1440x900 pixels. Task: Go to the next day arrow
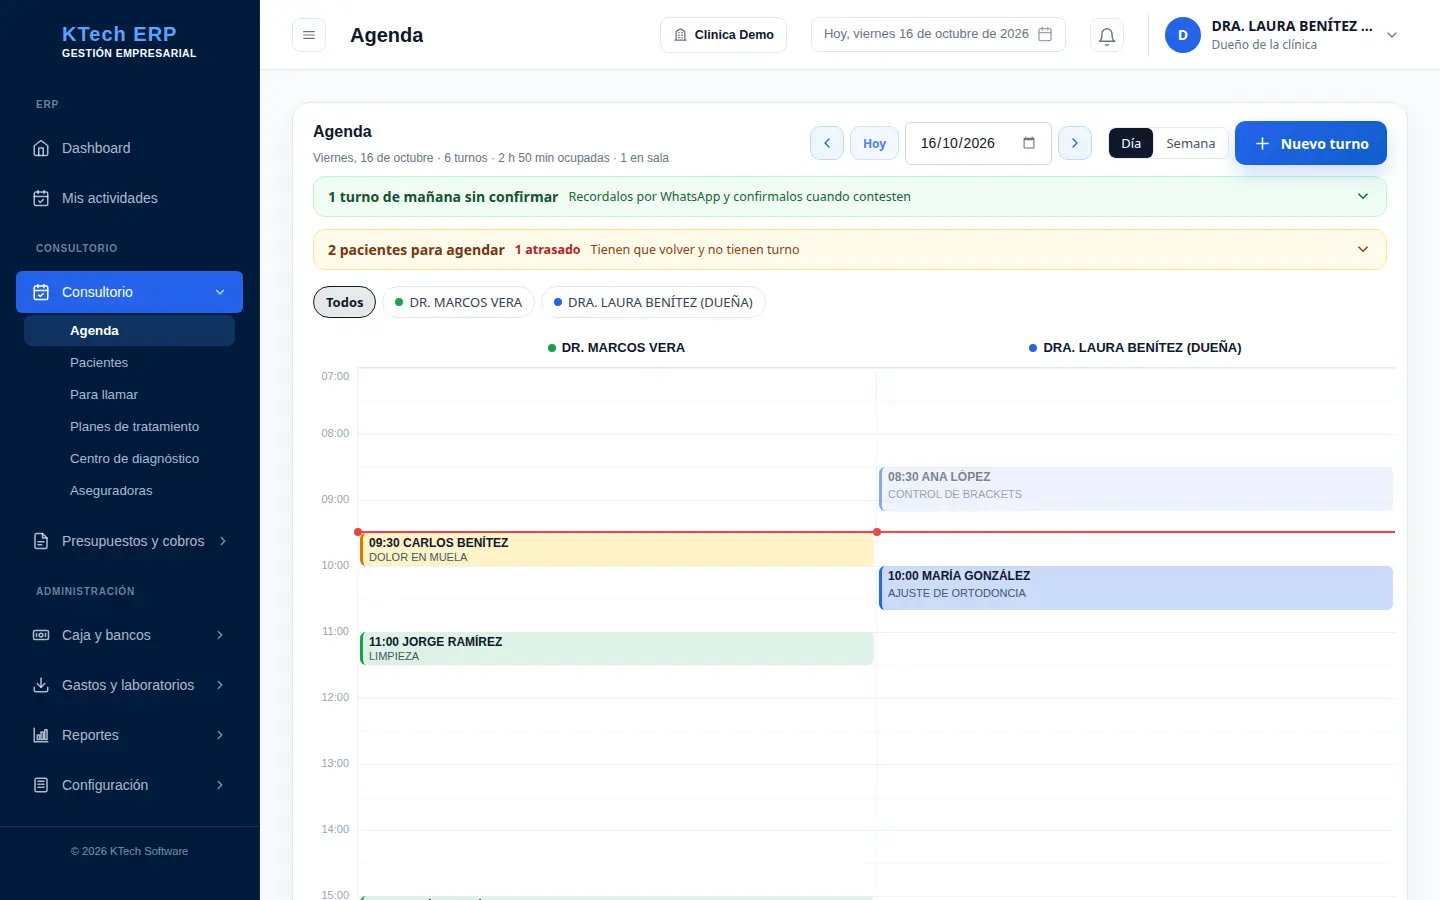click(1075, 143)
